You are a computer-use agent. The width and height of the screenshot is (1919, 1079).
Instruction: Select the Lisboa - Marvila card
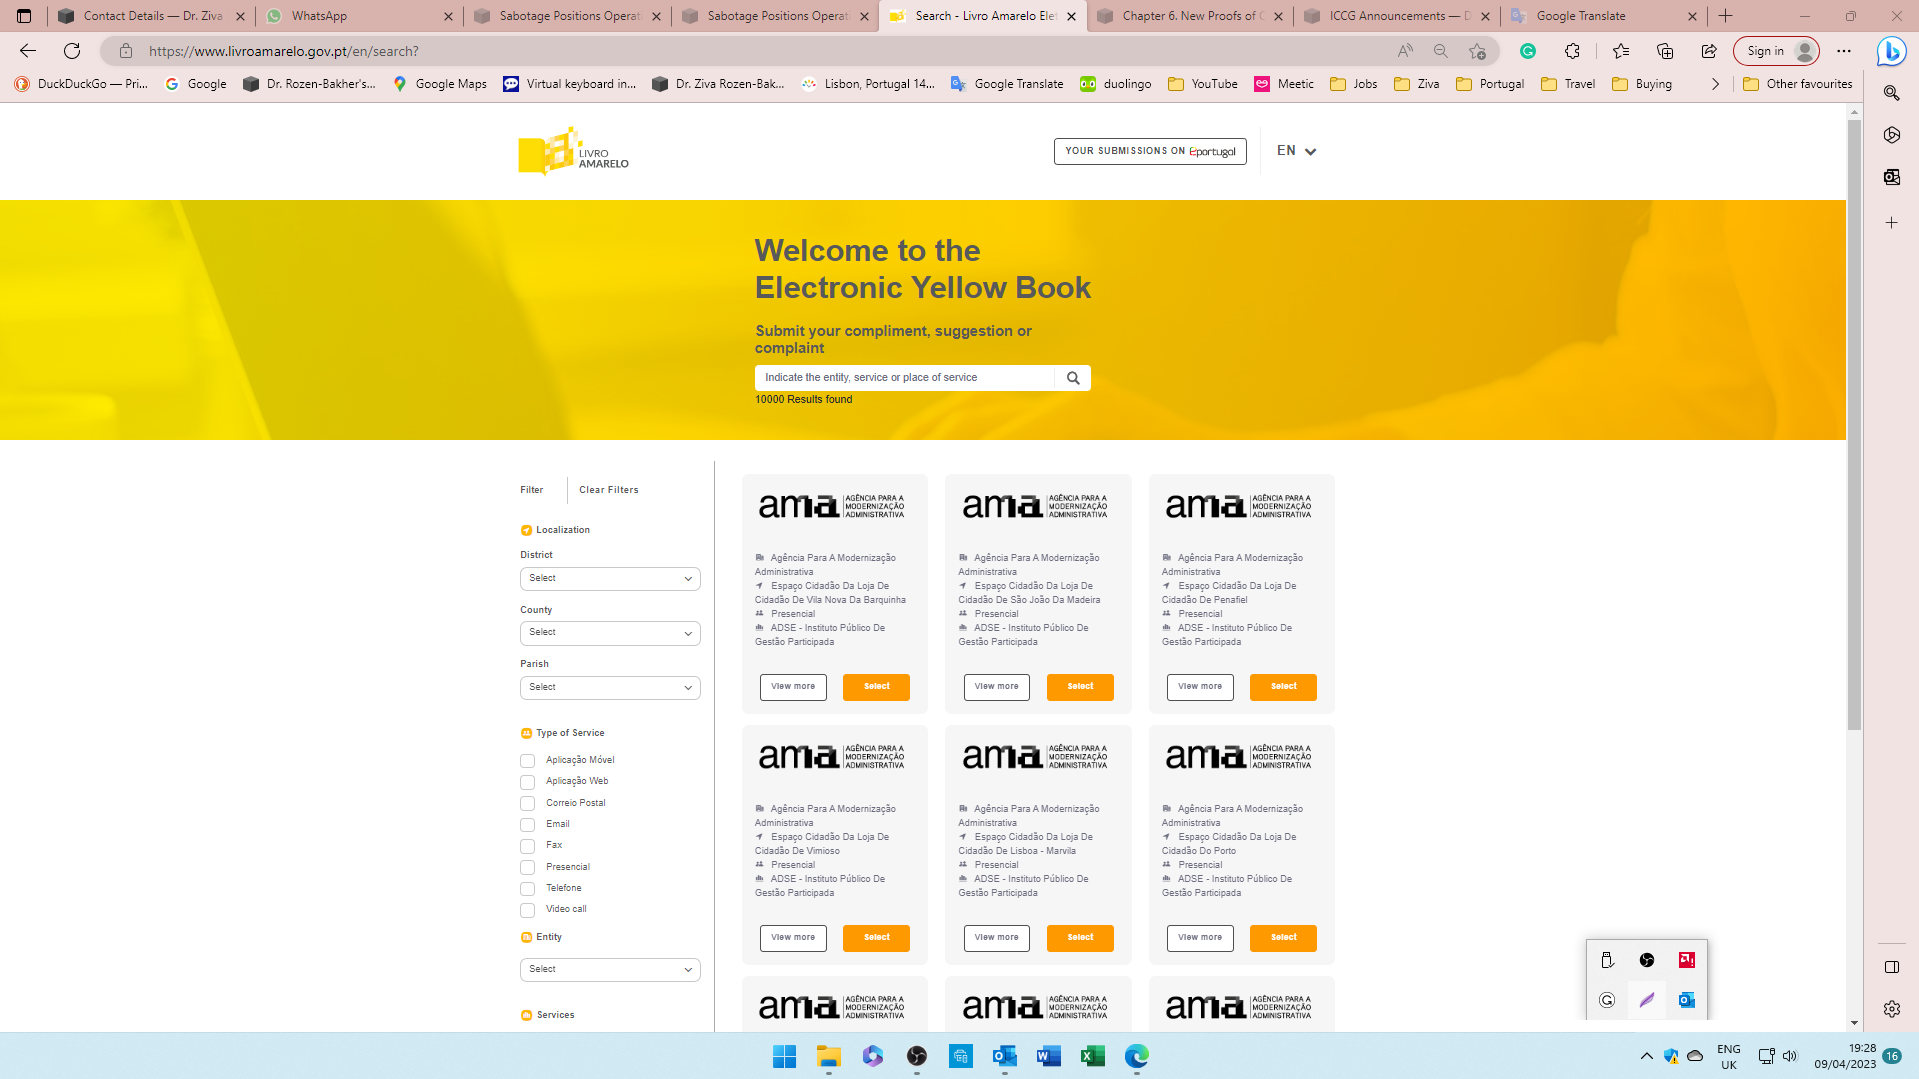click(1080, 938)
